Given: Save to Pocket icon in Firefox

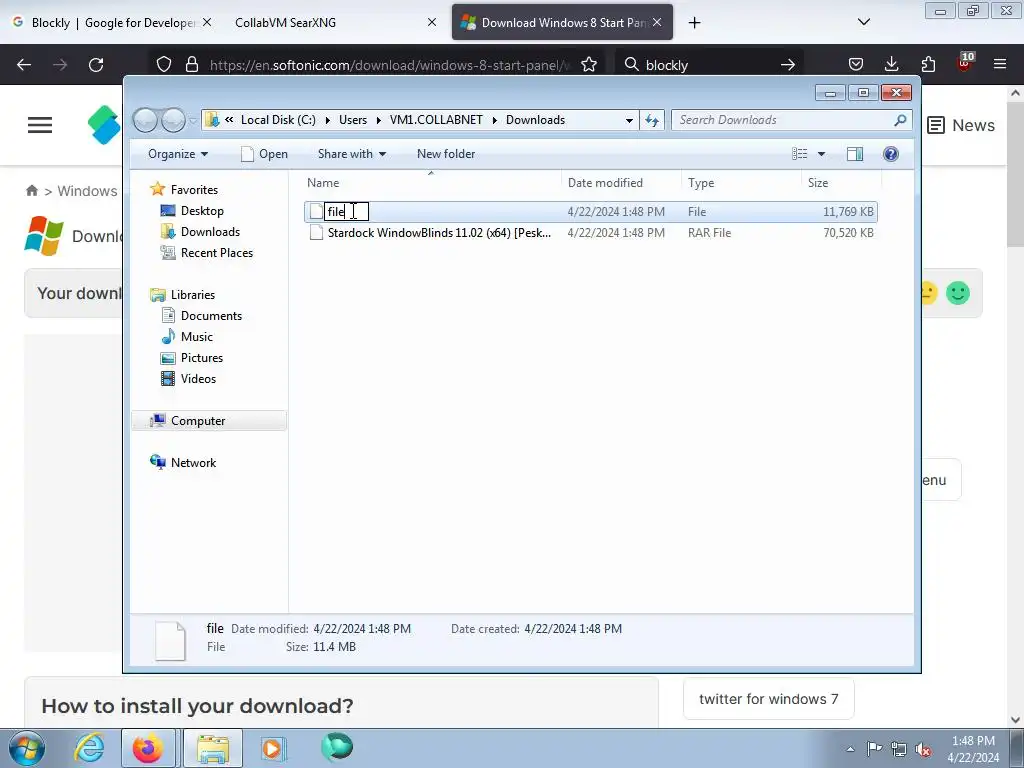Looking at the screenshot, I should [x=856, y=65].
